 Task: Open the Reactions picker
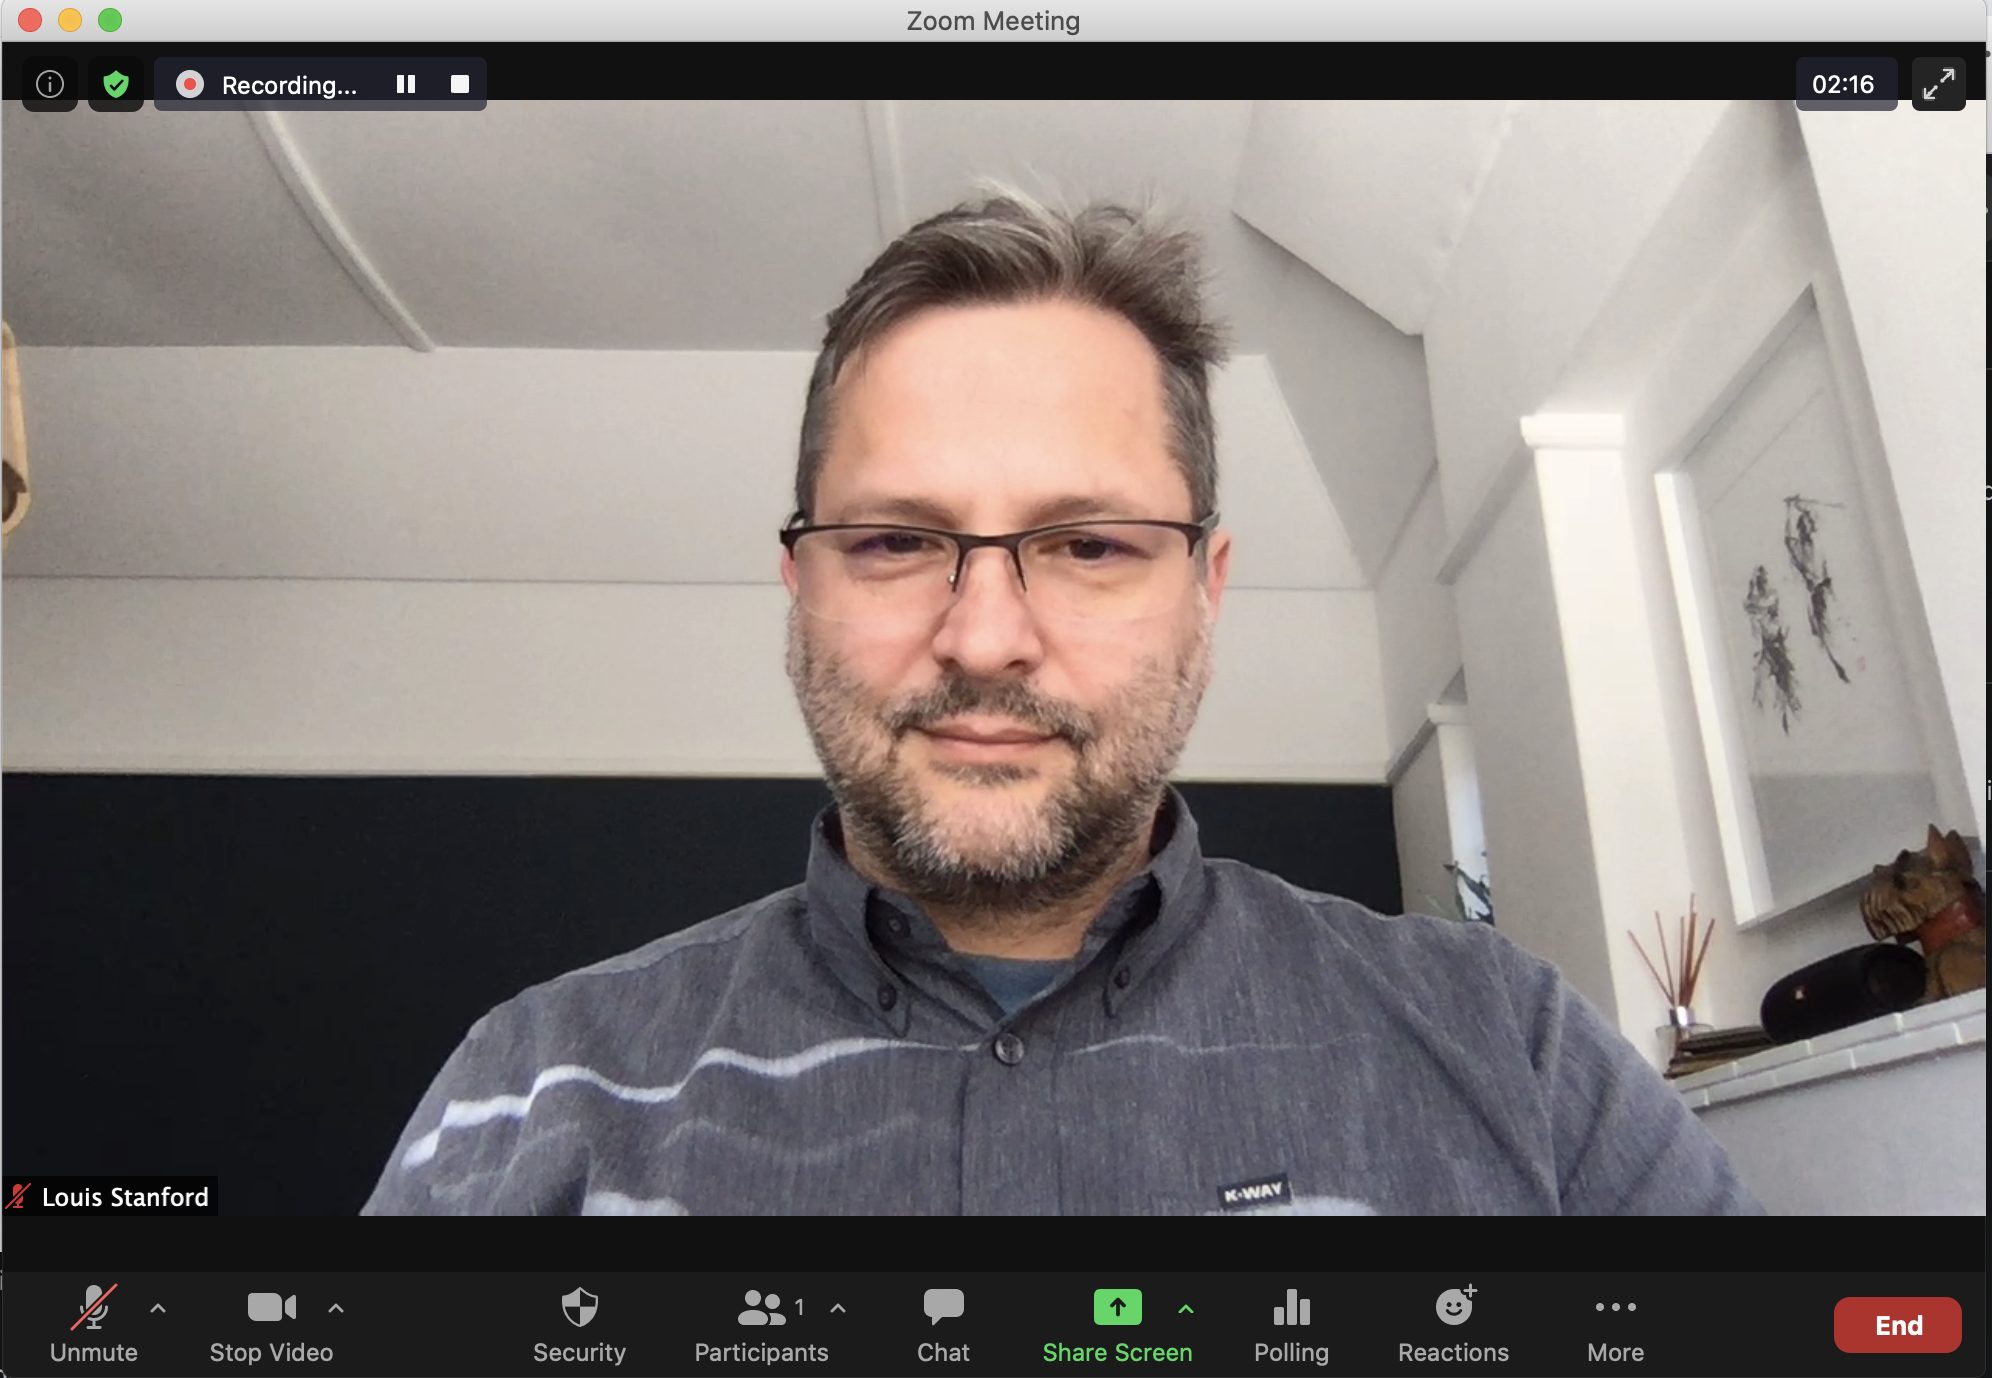tap(1453, 1324)
